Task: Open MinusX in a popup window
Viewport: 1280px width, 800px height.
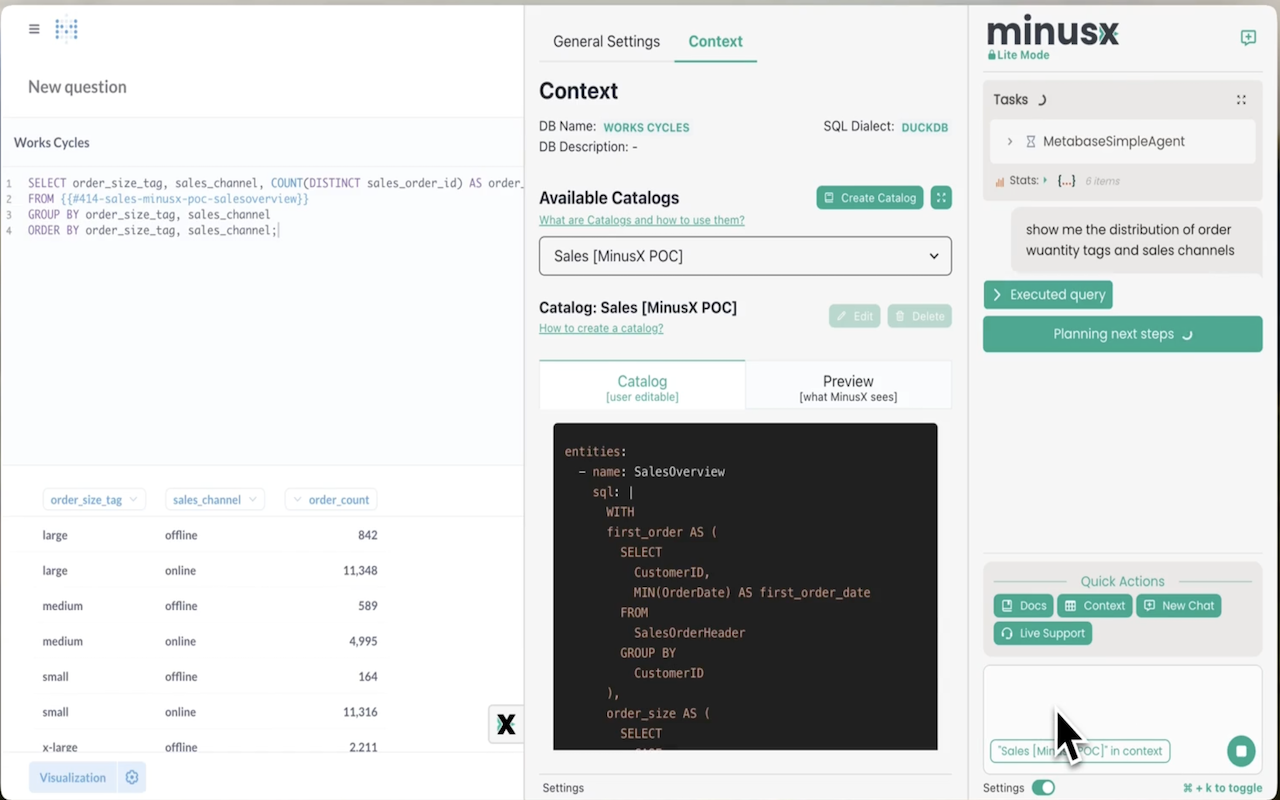Action: pos(1248,37)
